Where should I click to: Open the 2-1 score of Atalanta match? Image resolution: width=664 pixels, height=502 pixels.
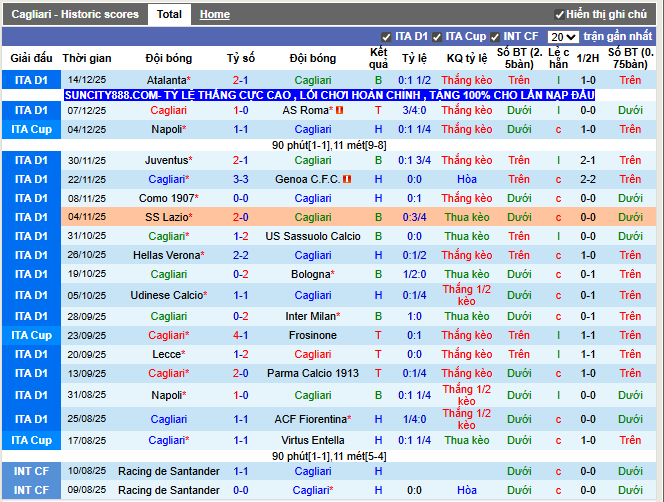pyautogui.click(x=241, y=80)
